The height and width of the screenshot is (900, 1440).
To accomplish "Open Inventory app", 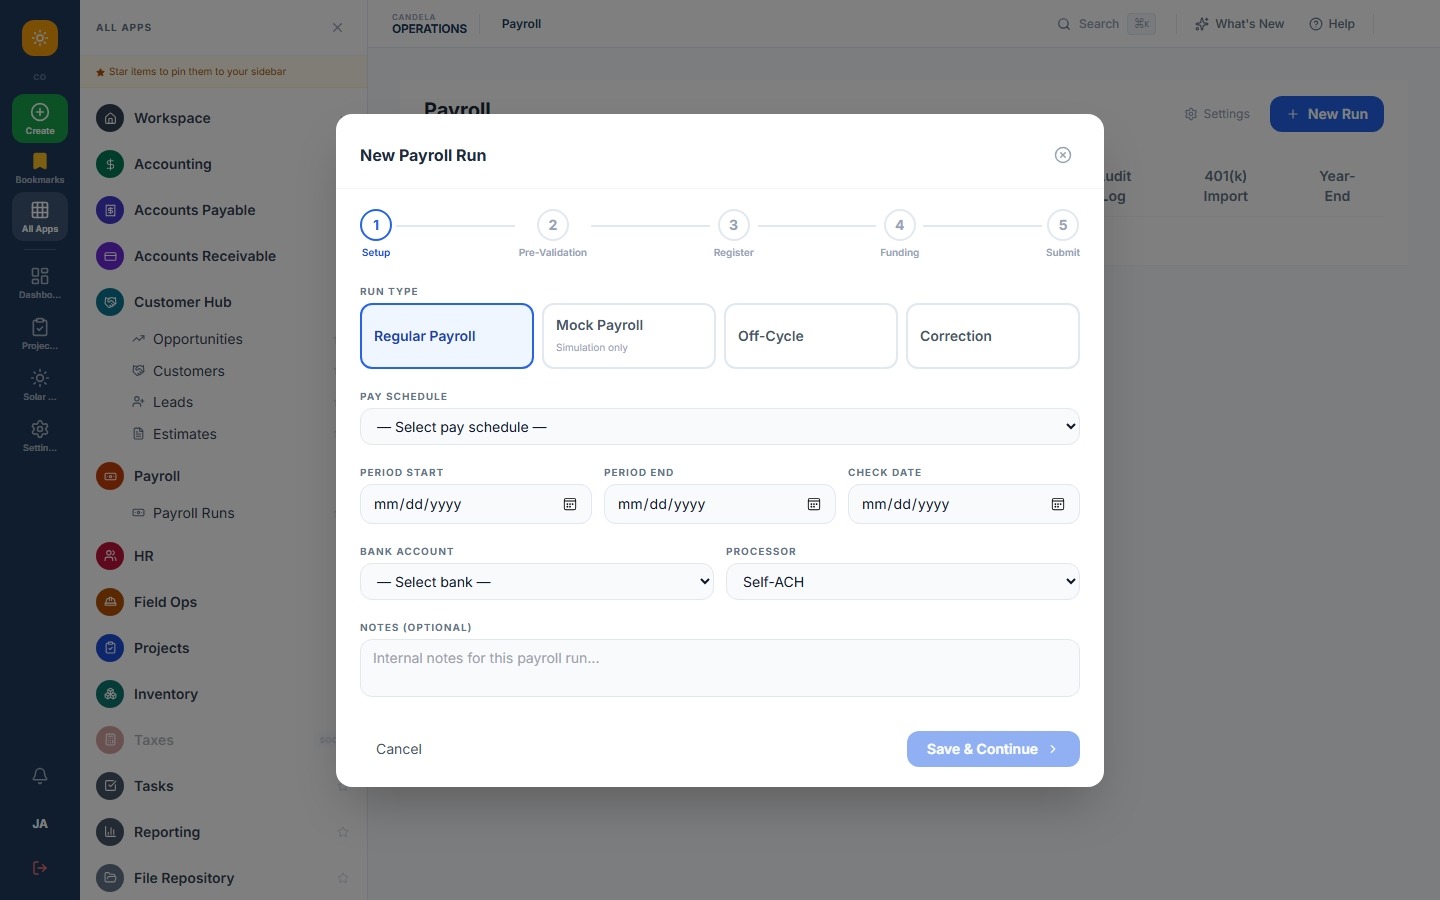I will click(x=223, y=694).
